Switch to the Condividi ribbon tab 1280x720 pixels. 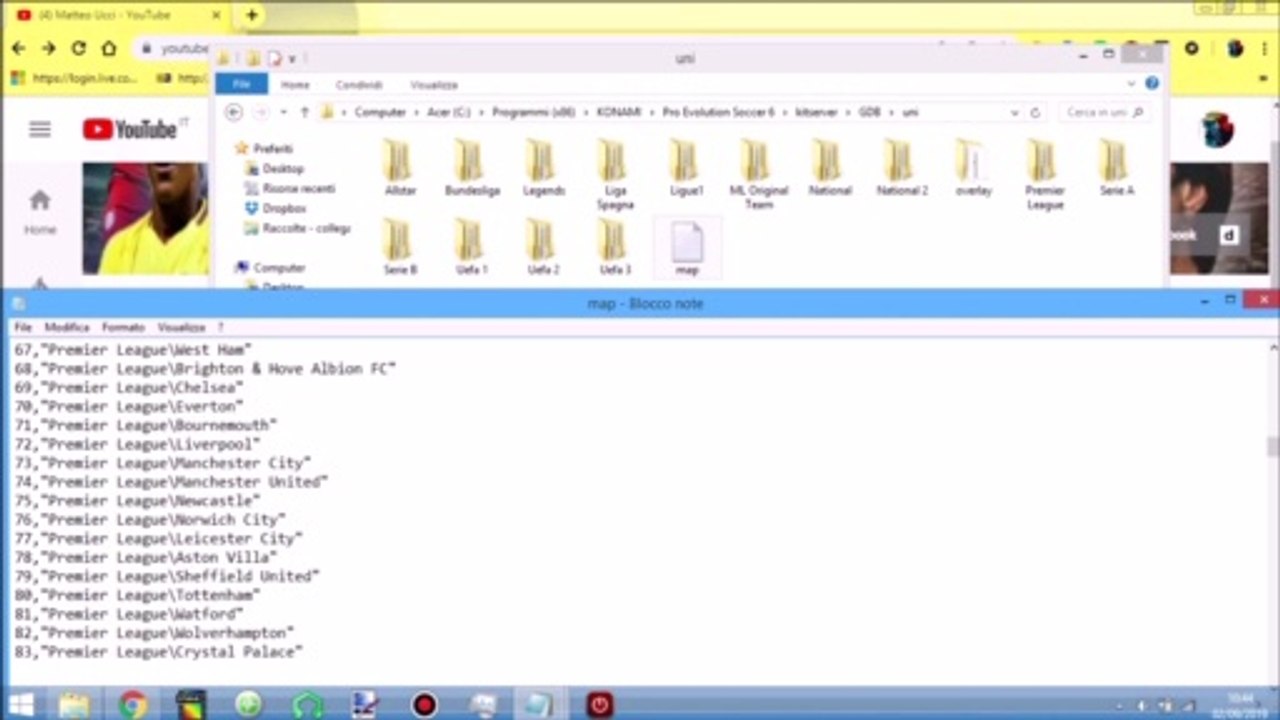pos(359,85)
